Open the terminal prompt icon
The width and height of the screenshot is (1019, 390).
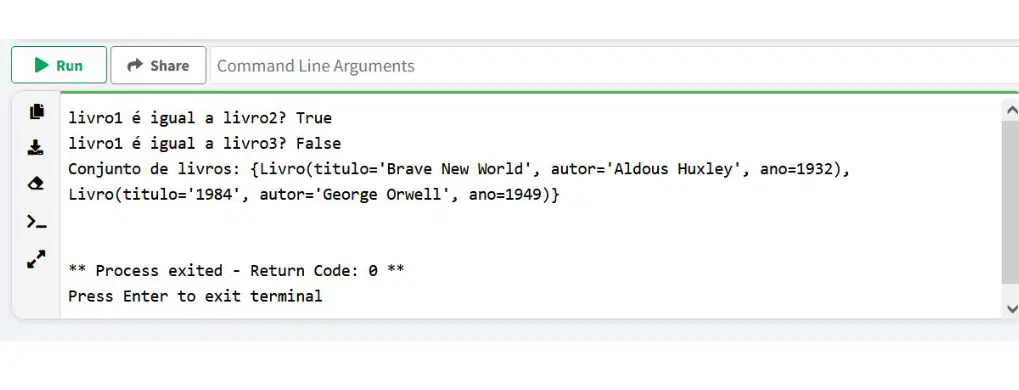[36, 222]
